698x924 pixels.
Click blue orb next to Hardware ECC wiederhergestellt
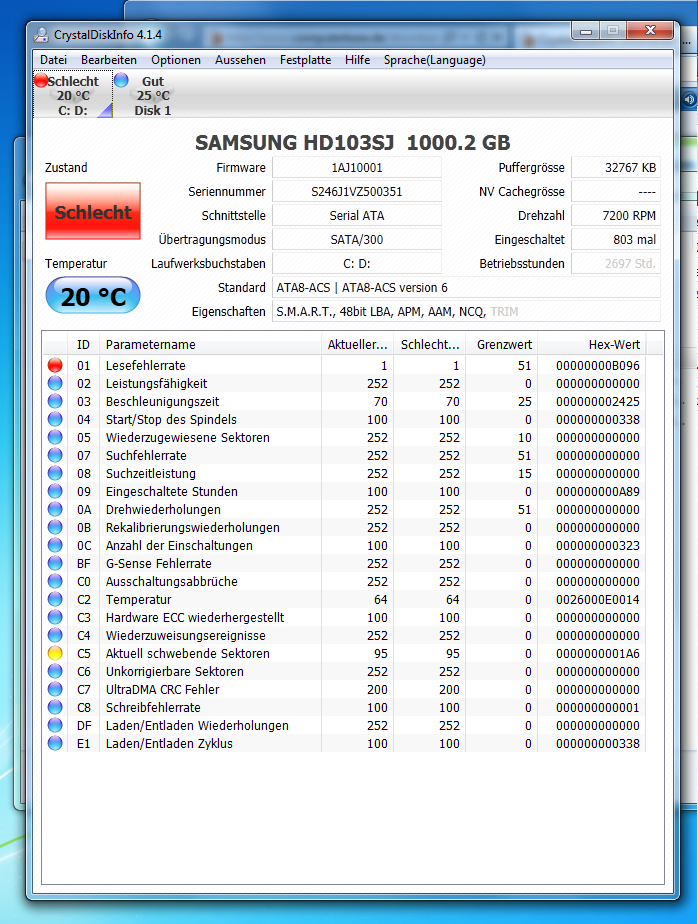[55, 618]
